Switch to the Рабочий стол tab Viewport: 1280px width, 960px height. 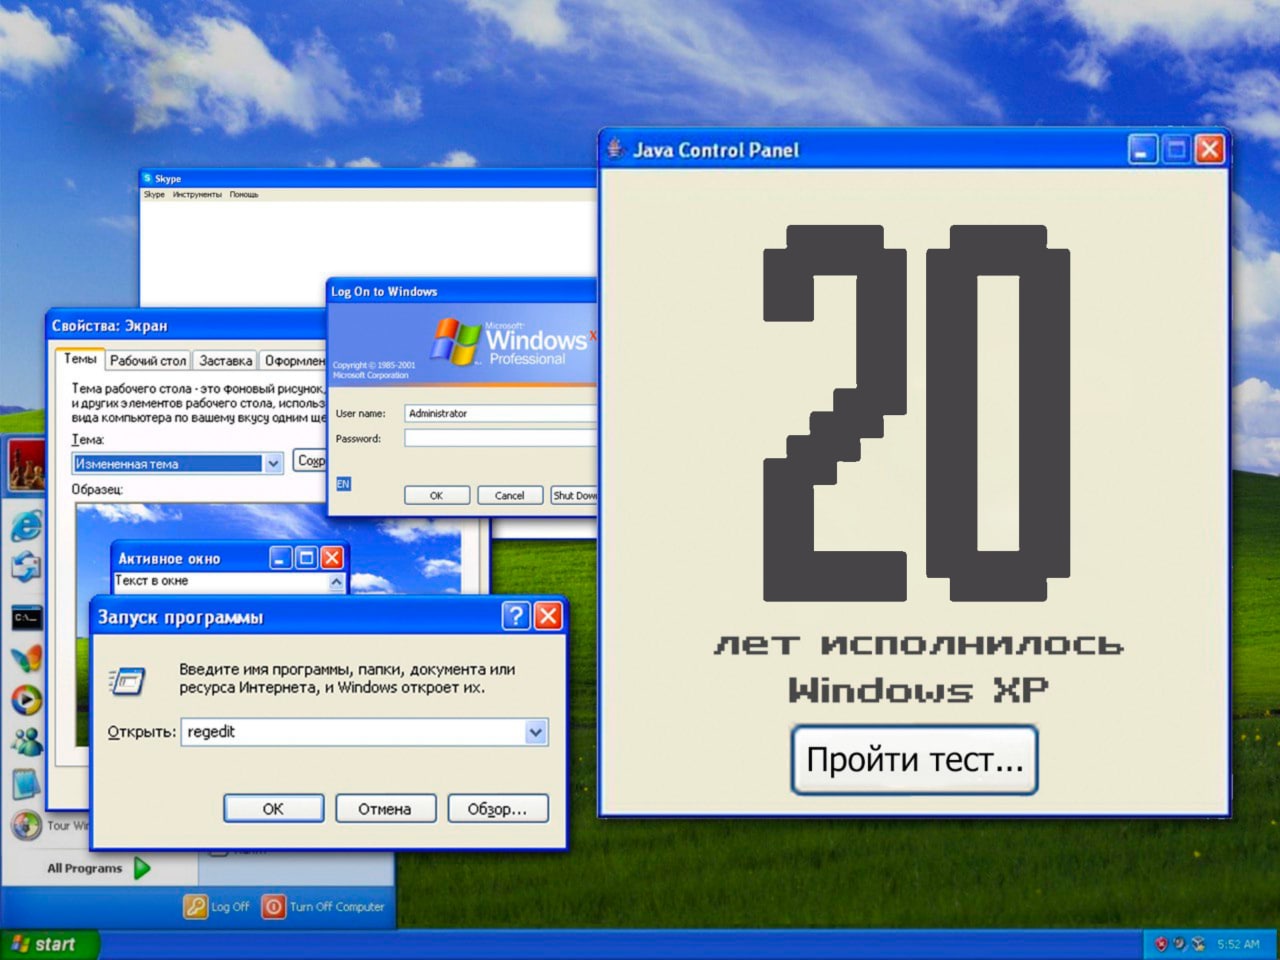coord(148,360)
